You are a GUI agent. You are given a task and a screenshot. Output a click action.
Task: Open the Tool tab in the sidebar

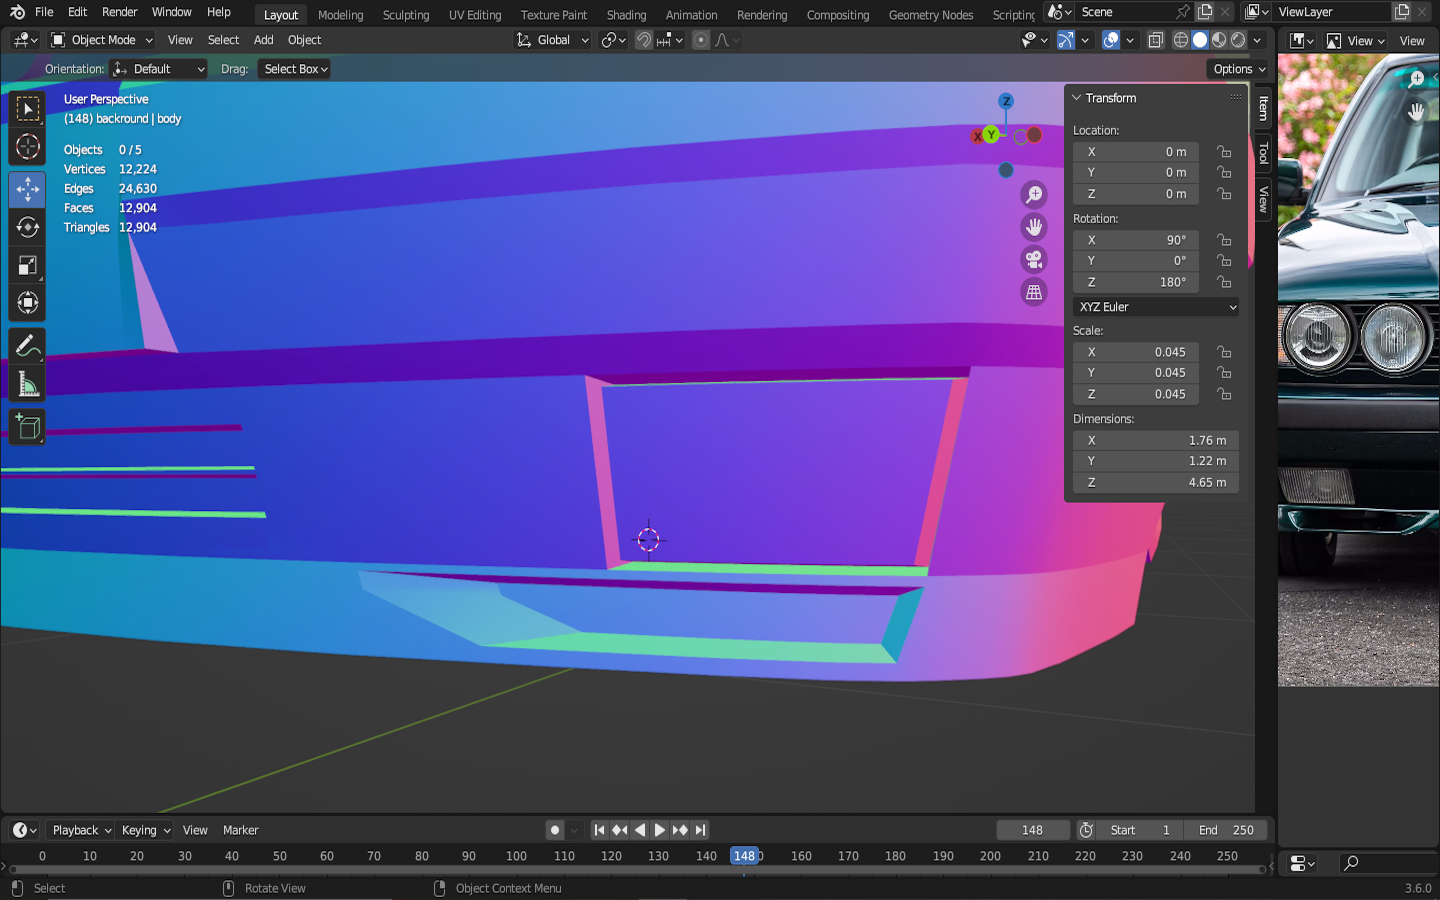click(x=1264, y=153)
